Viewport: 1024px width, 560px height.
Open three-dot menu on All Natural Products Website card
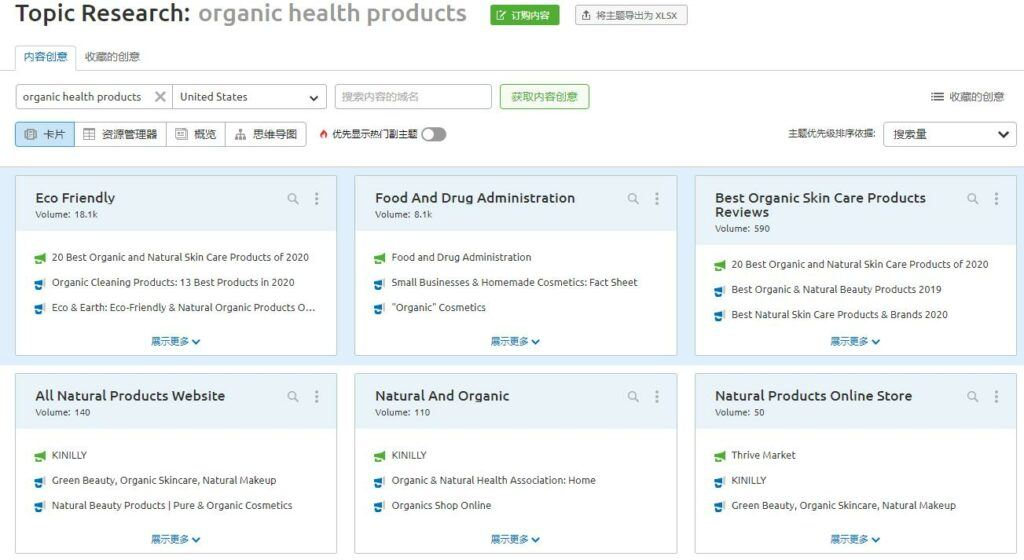pos(317,396)
